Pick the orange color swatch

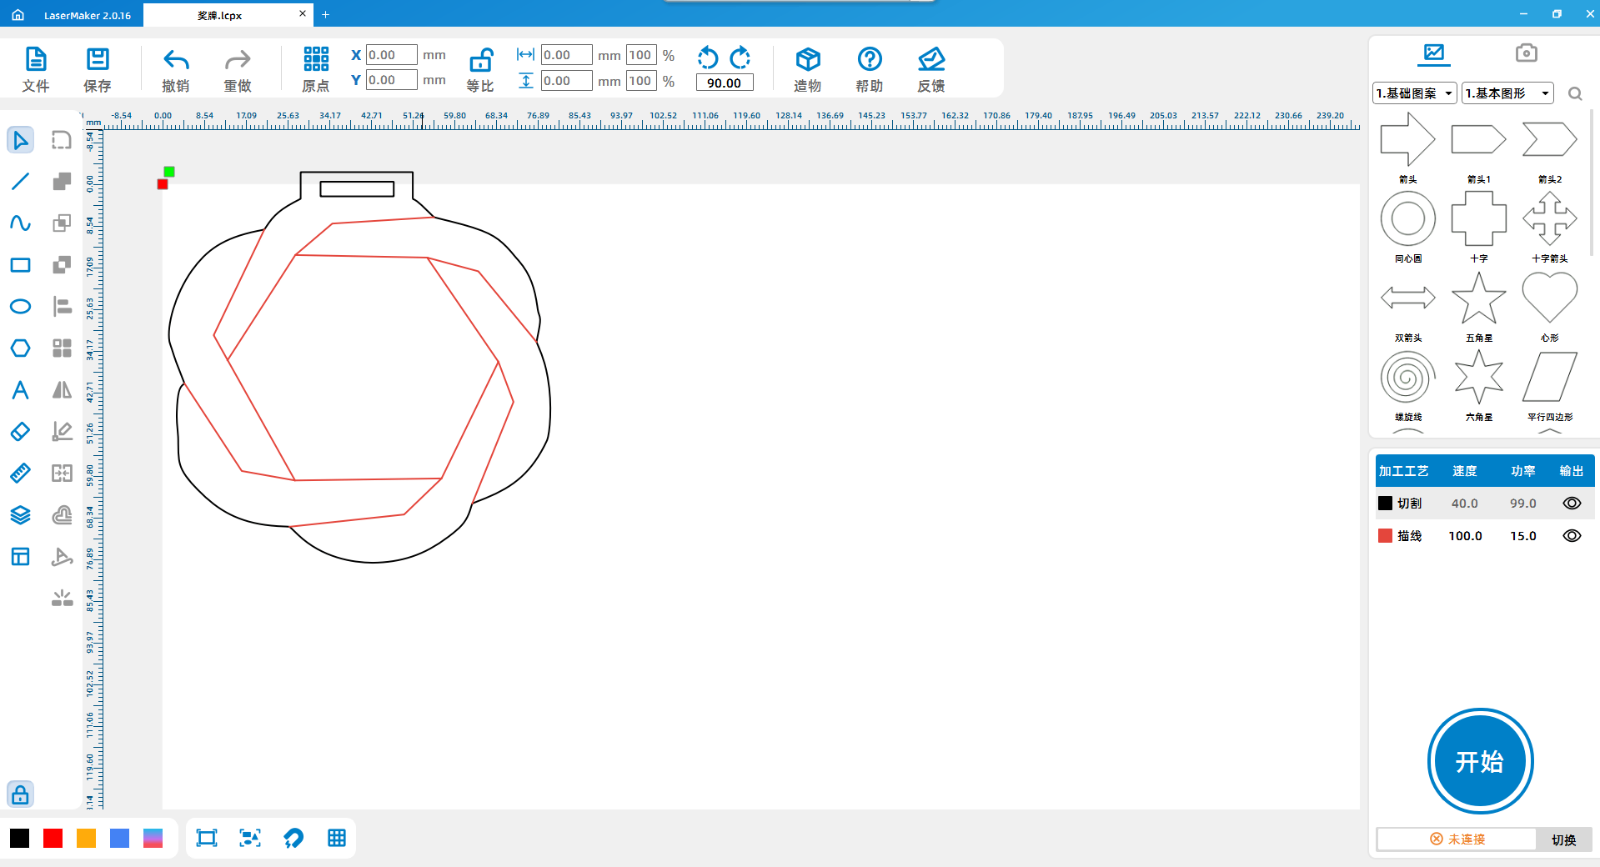click(86, 838)
